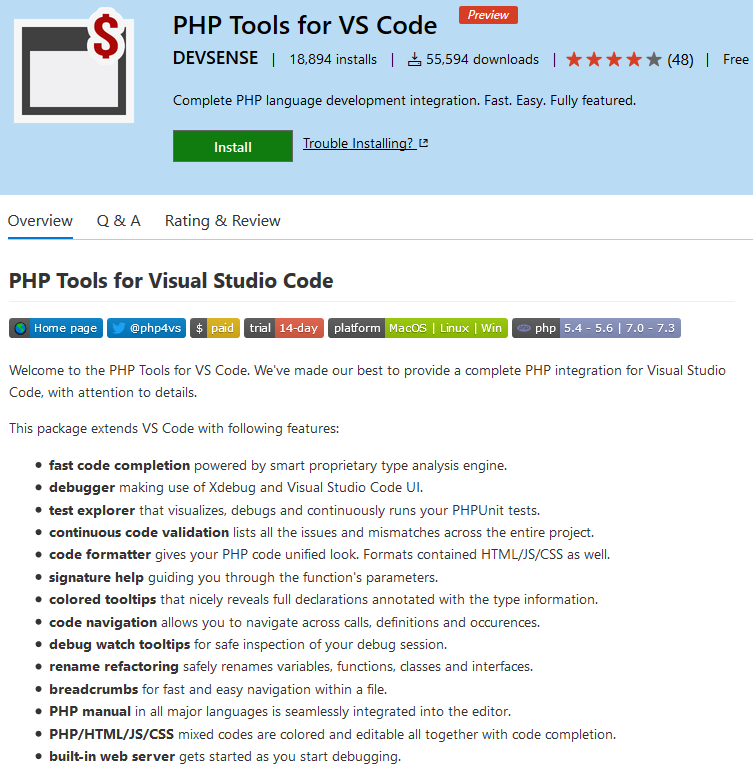The image size is (753, 773).
Task: Switch to the Rating & Review tab
Action: 222,220
